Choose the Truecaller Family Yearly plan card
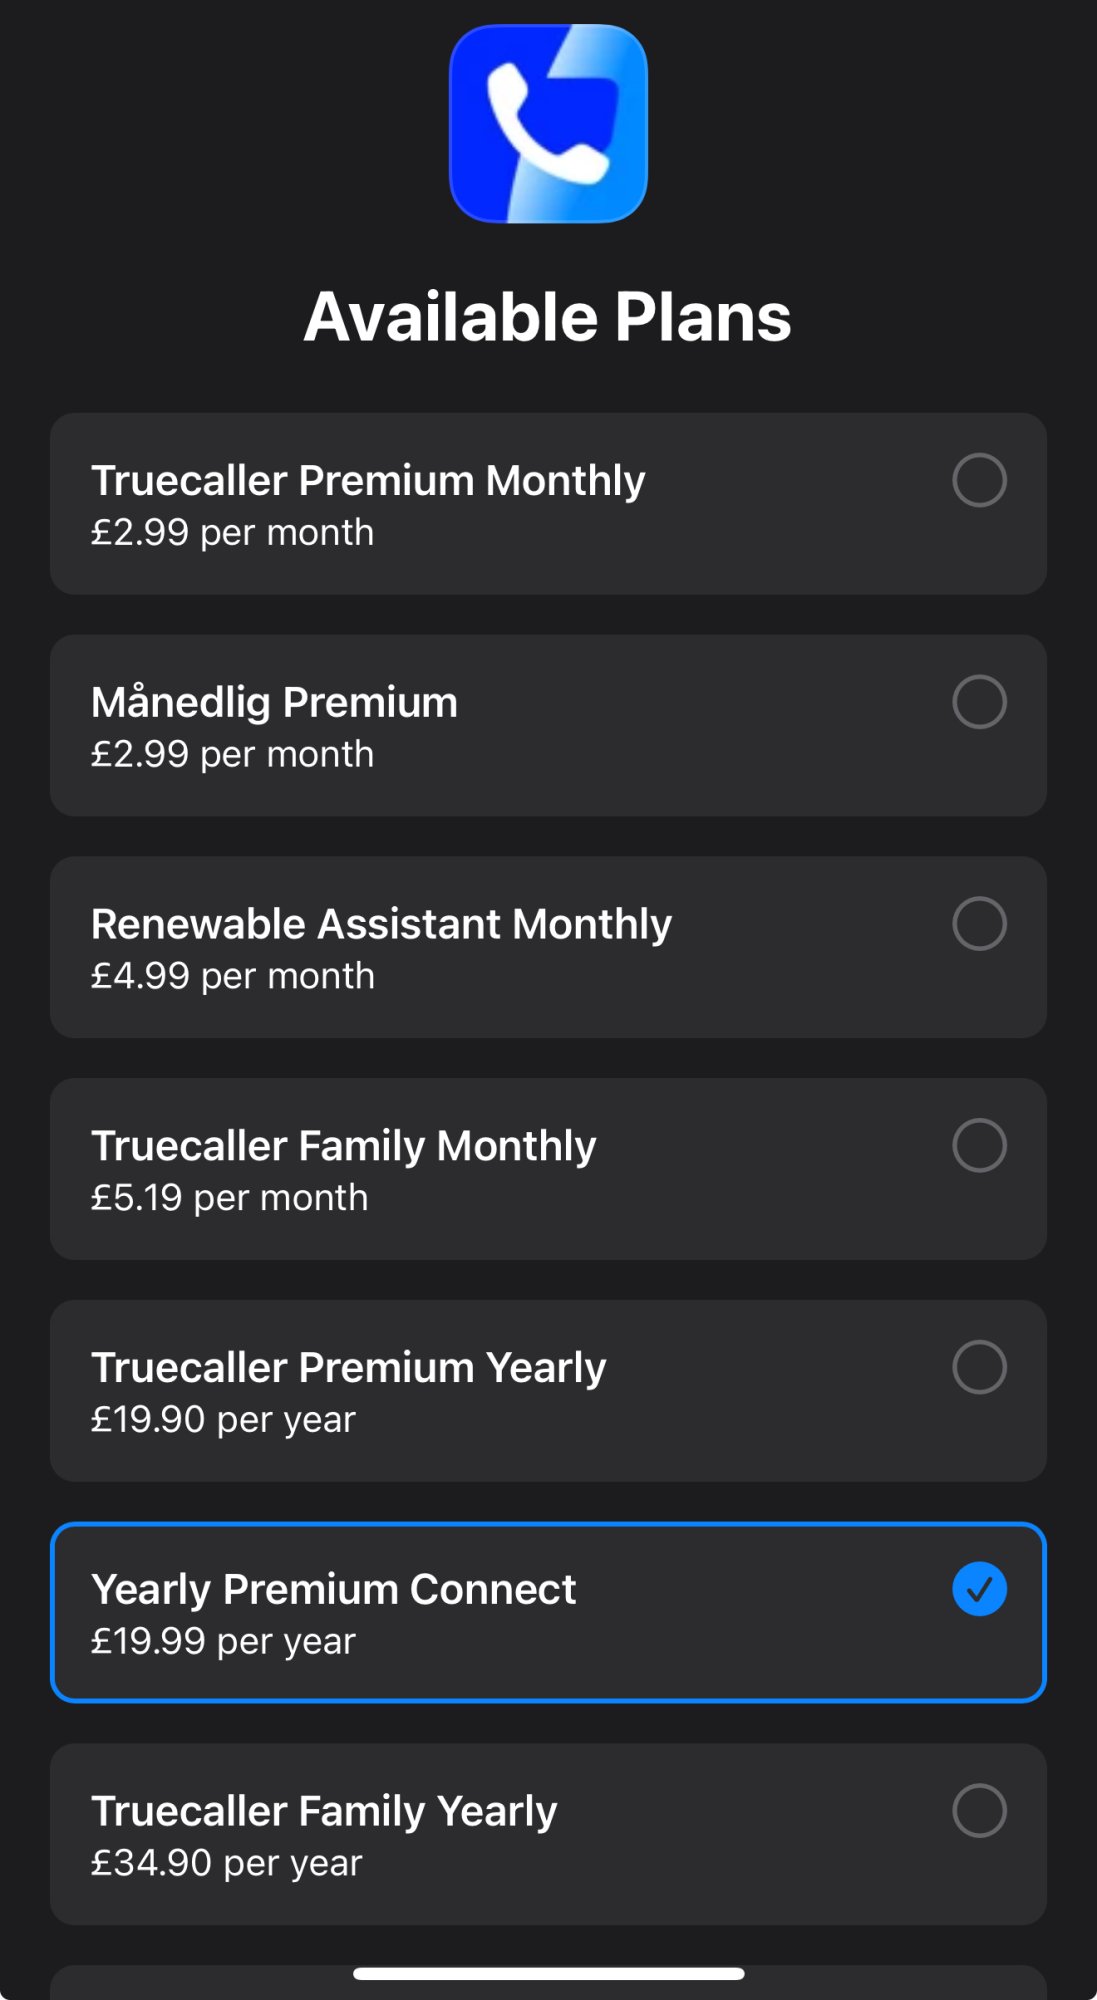The width and height of the screenshot is (1097, 2000). coord(548,1834)
